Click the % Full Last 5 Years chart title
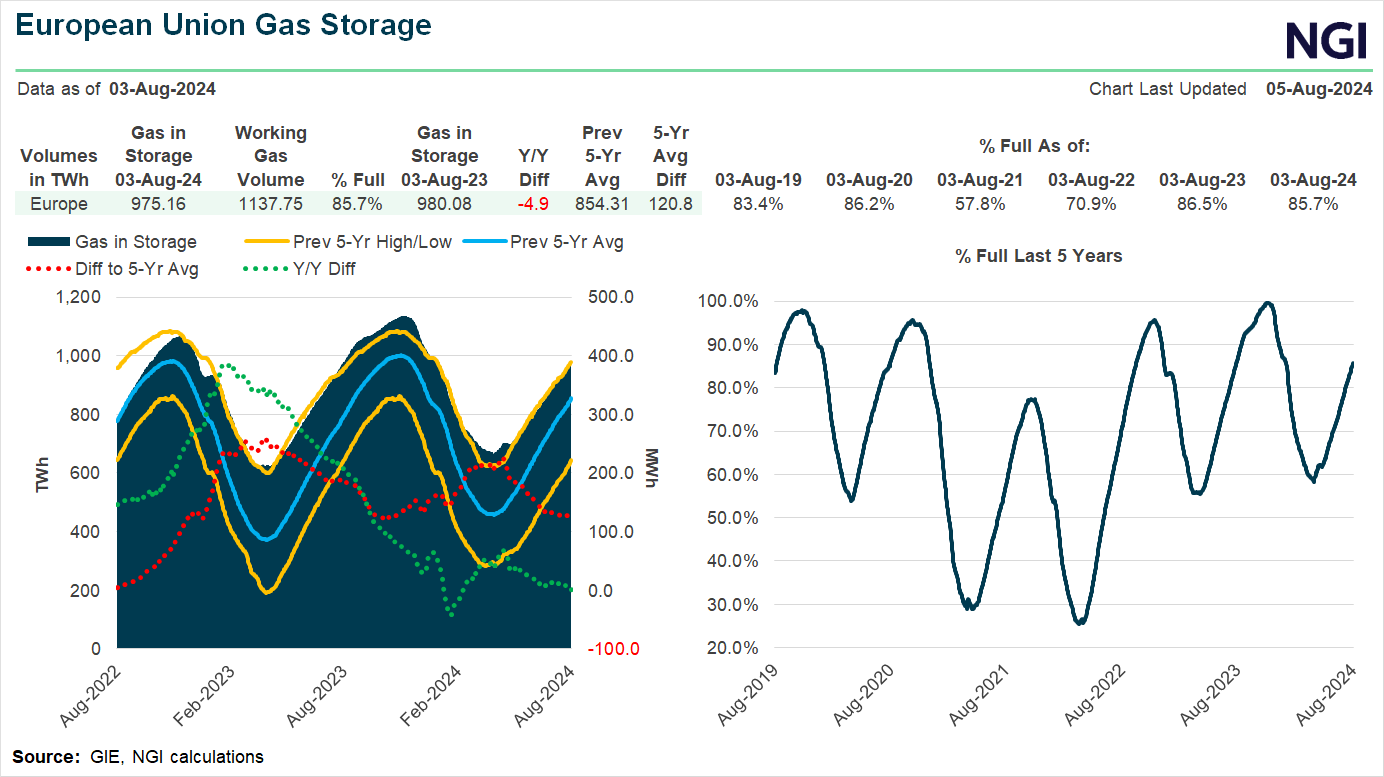The height and width of the screenshot is (777, 1384). click(1038, 256)
